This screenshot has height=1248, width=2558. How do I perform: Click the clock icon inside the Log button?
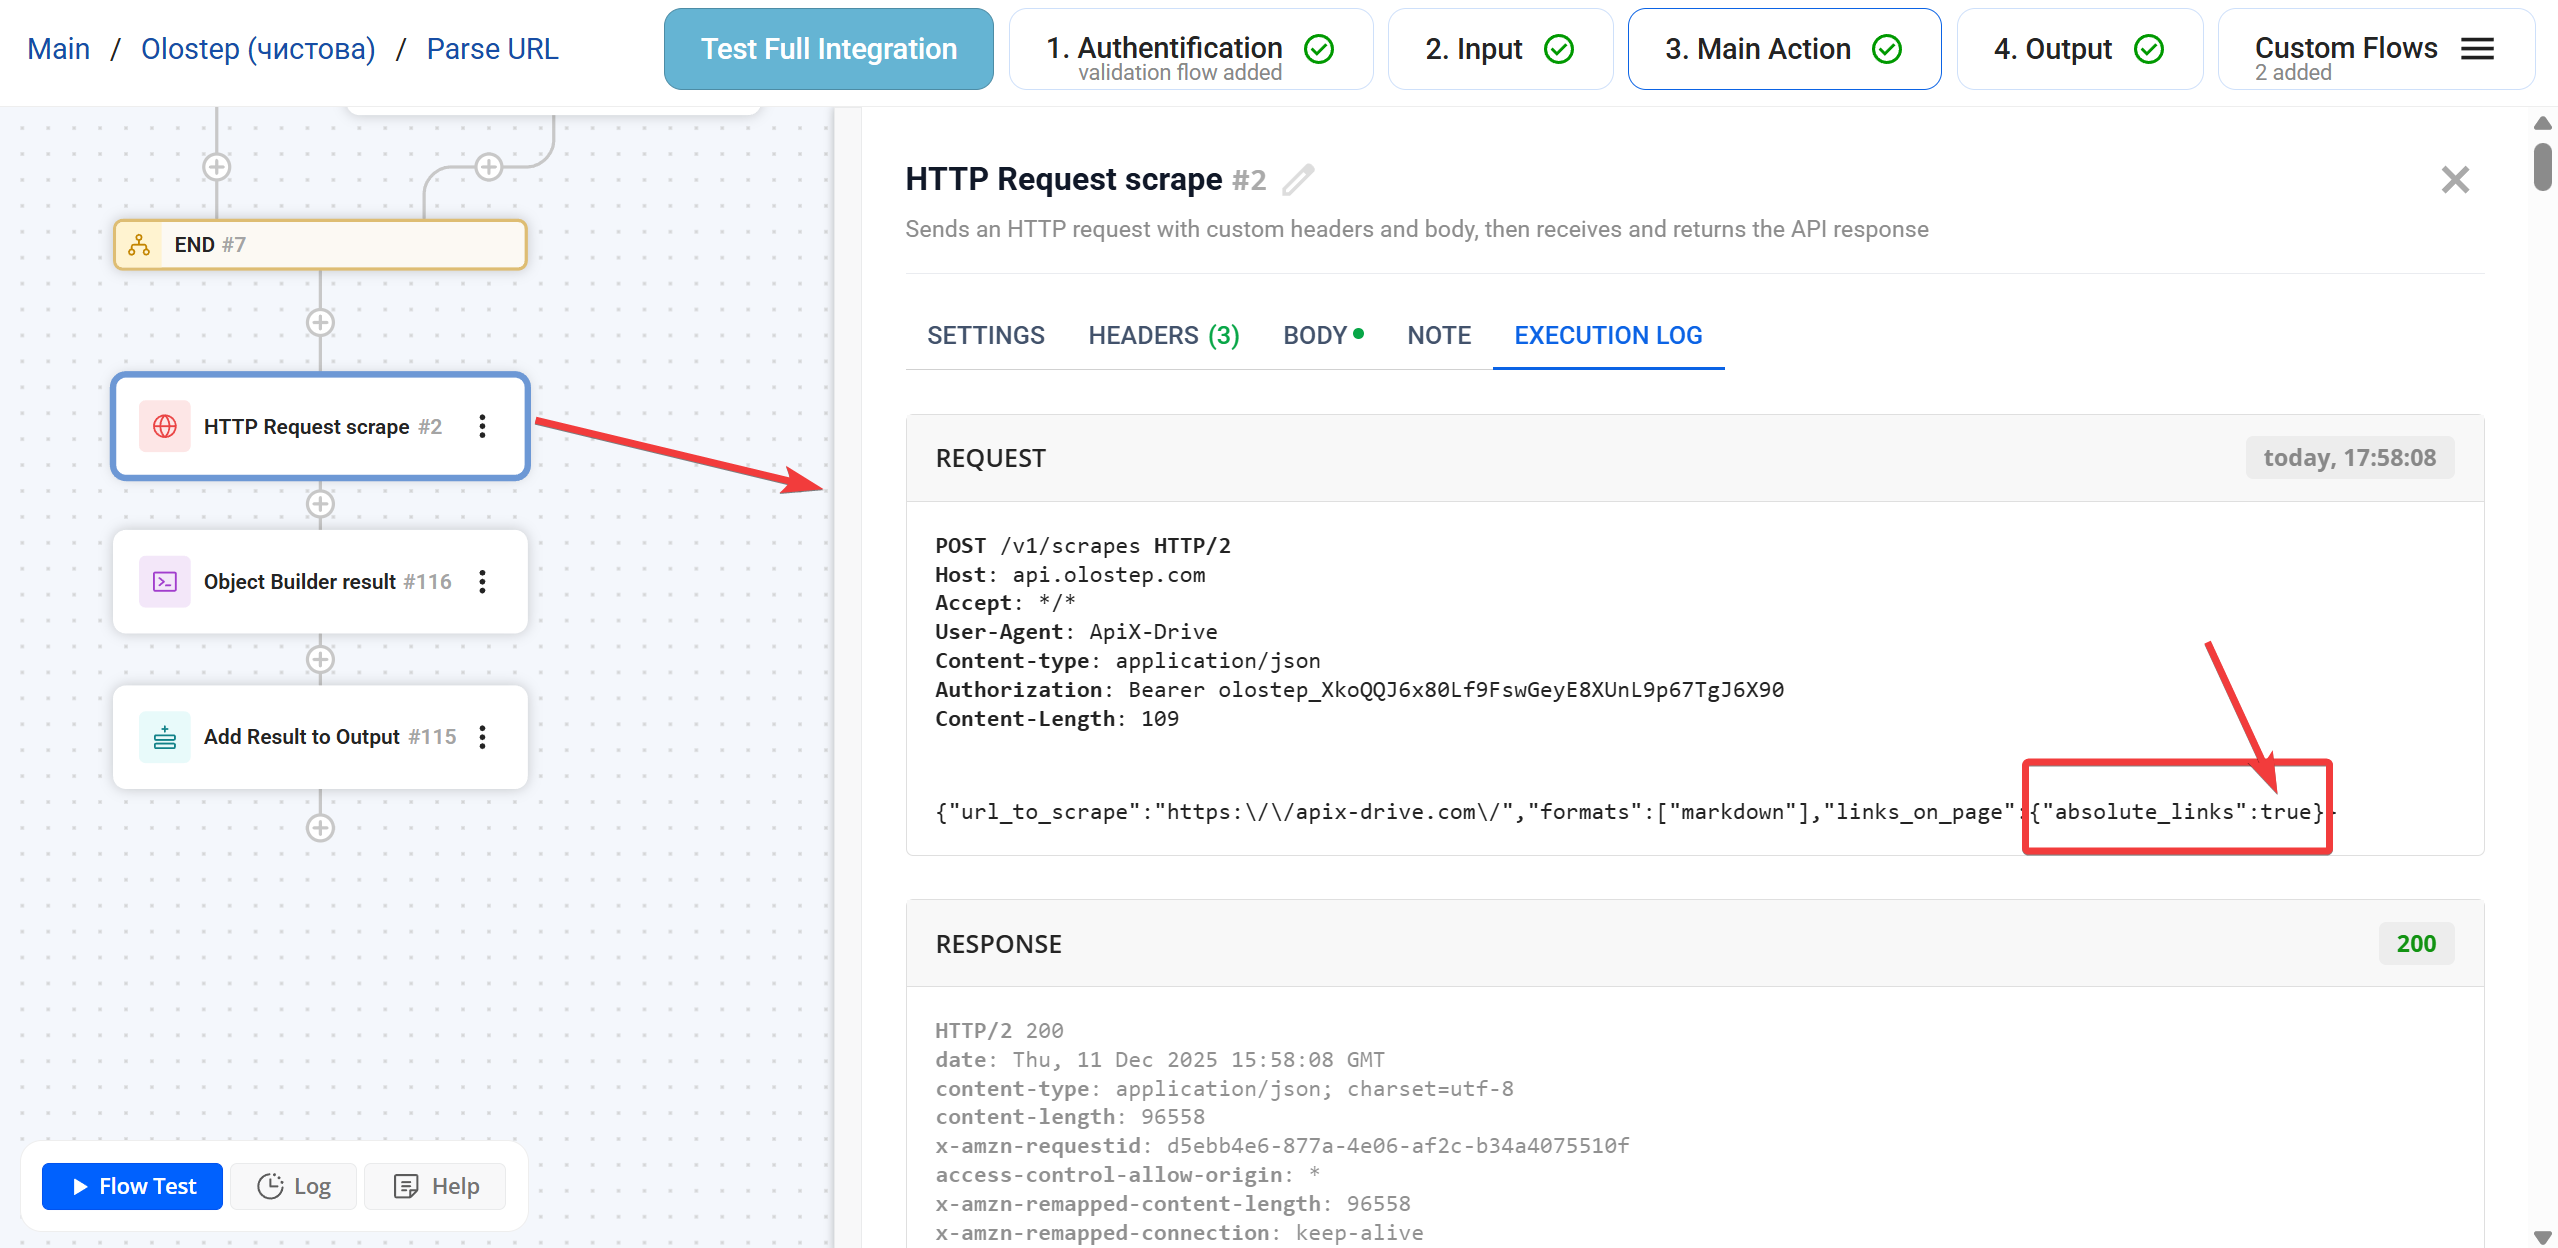(270, 1186)
